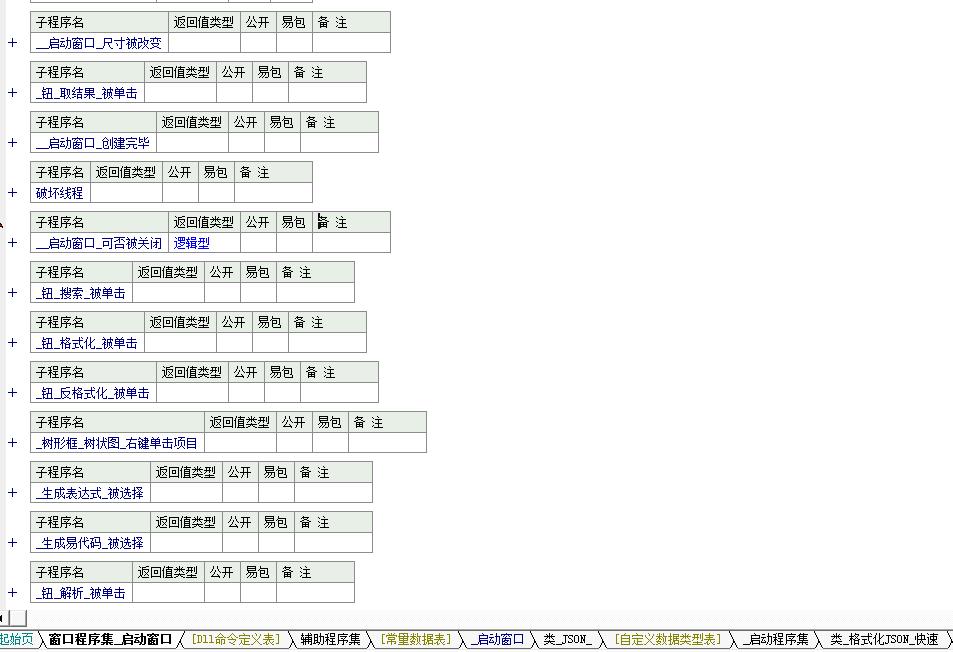The width and height of the screenshot is (953, 652).
Task: Click the _生成易代码_被选择 name cell
Action: (x=91, y=543)
